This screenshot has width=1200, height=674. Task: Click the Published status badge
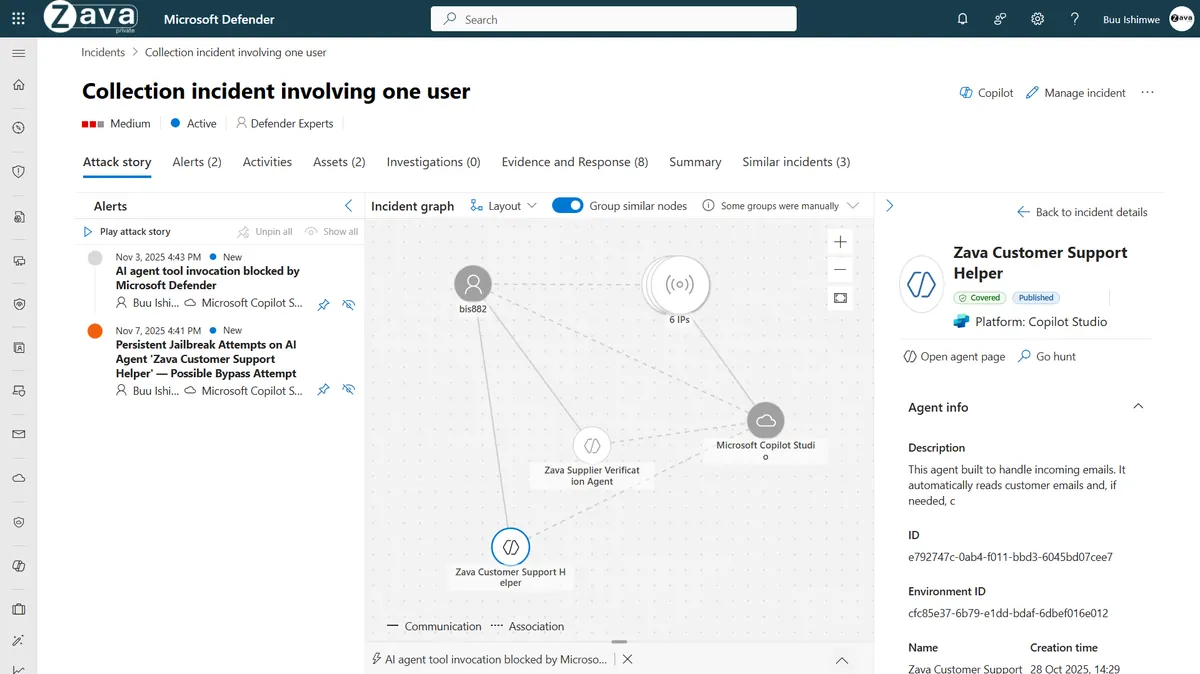[1036, 298]
